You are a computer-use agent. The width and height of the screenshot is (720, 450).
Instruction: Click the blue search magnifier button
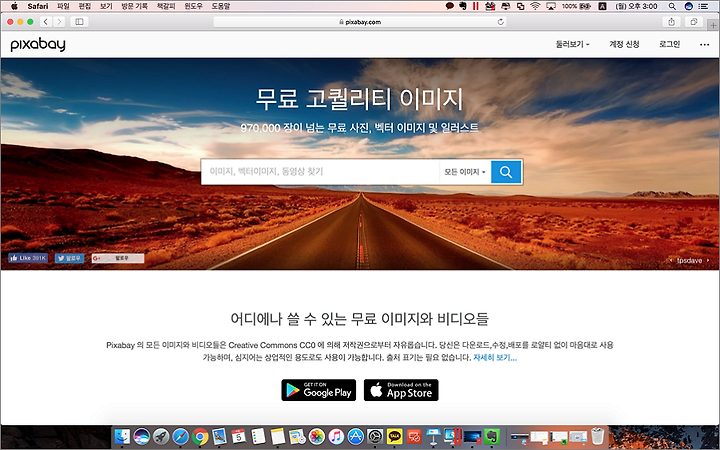(506, 172)
